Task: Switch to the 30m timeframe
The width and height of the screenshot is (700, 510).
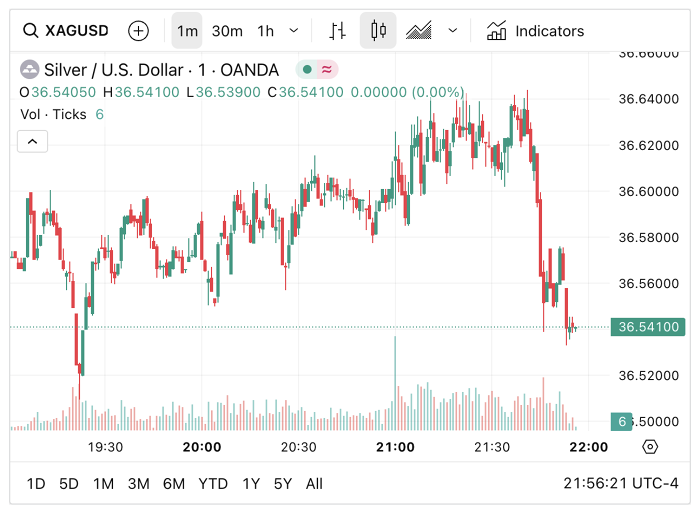Action: pos(227,31)
